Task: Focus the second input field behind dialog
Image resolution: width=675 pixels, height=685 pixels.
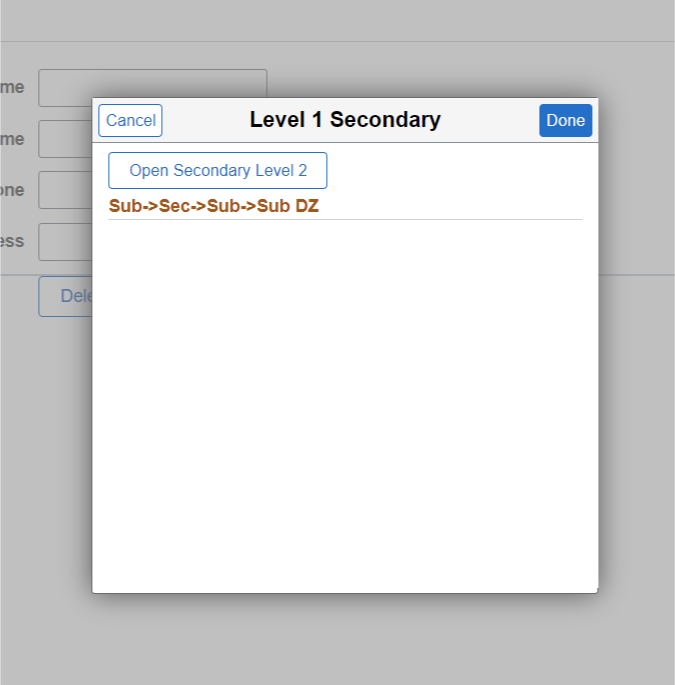Action: pyautogui.click(x=65, y=139)
